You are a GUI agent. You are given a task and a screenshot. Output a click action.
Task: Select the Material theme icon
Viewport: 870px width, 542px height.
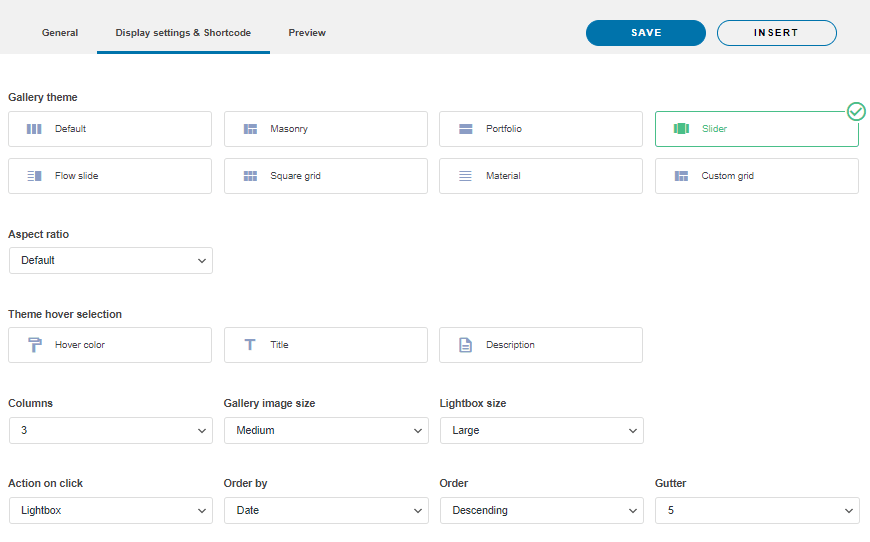(x=465, y=176)
